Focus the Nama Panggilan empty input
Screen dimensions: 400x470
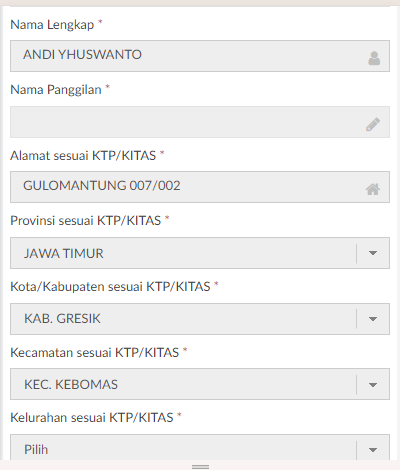click(x=200, y=122)
